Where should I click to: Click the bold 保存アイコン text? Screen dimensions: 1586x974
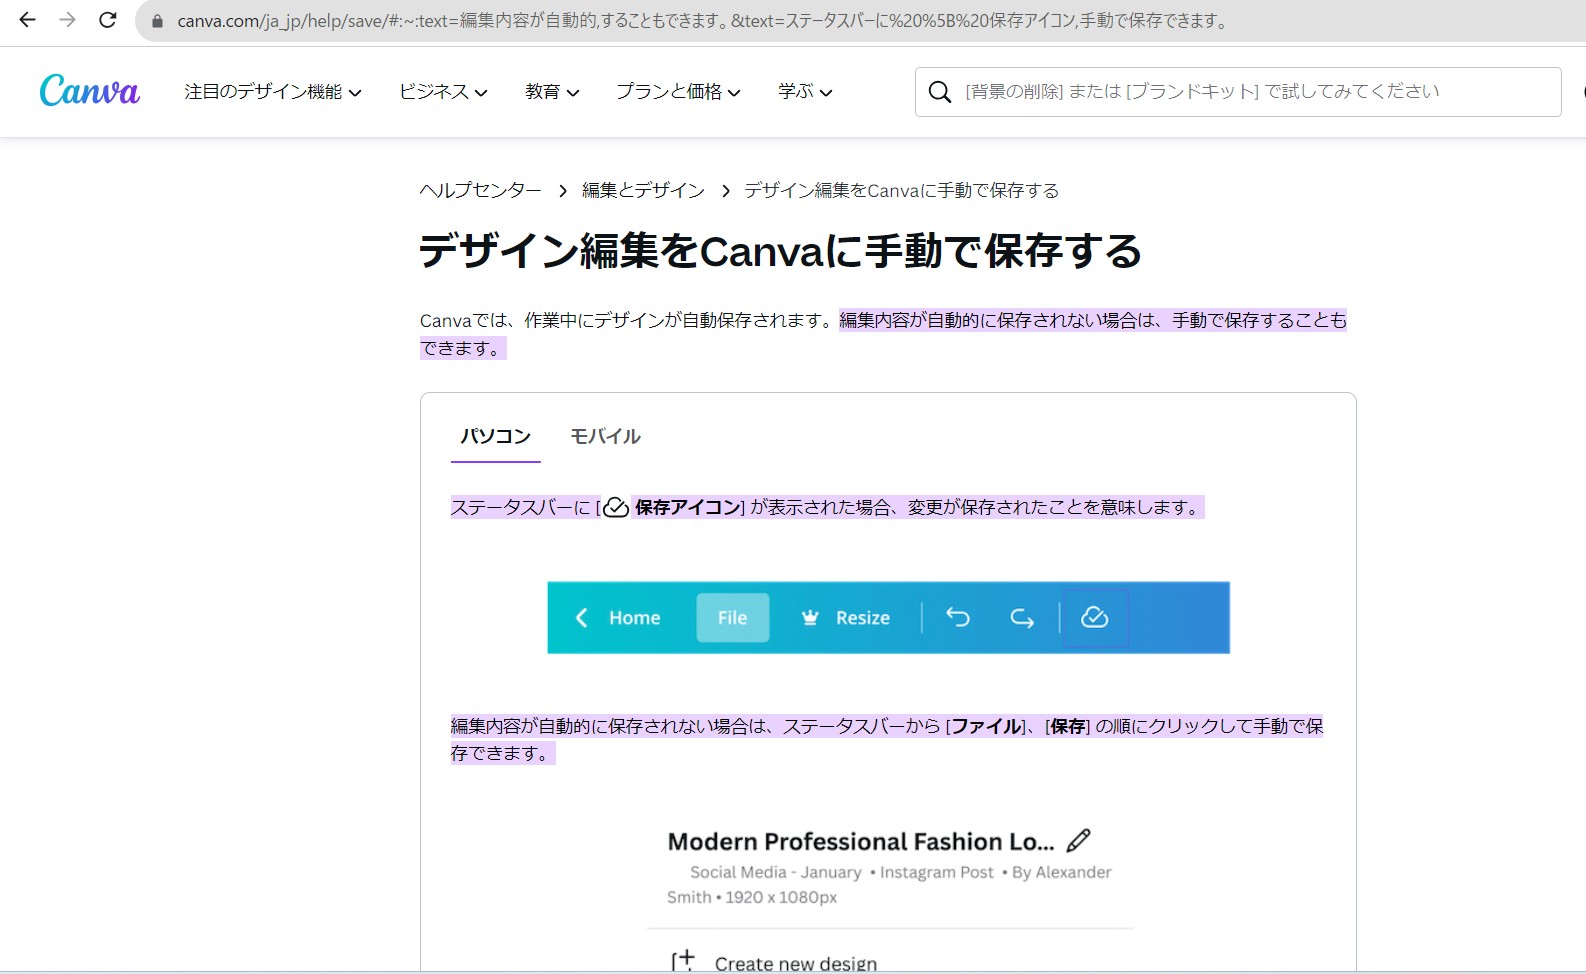(687, 508)
